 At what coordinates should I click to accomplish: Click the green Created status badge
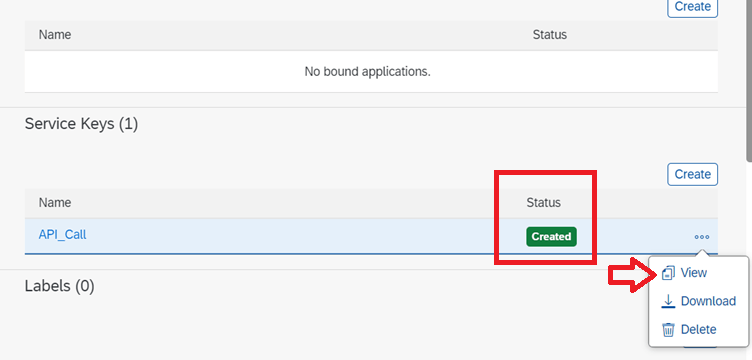(x=551, y=237)
